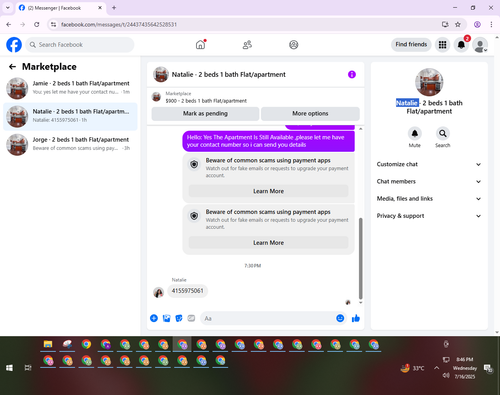
Task: Open browser three-dot menu
Action: pyautogui.click(x=491, y=24)
